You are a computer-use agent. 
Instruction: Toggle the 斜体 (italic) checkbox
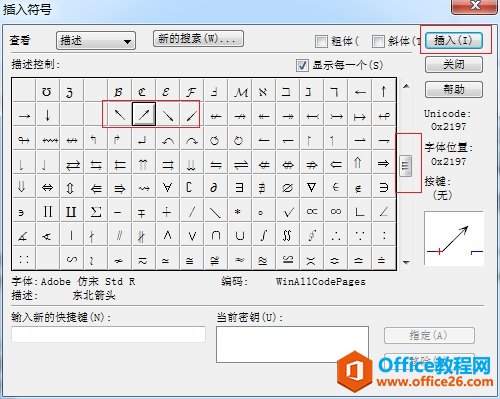pyautogui.click(x=378, y=41)
